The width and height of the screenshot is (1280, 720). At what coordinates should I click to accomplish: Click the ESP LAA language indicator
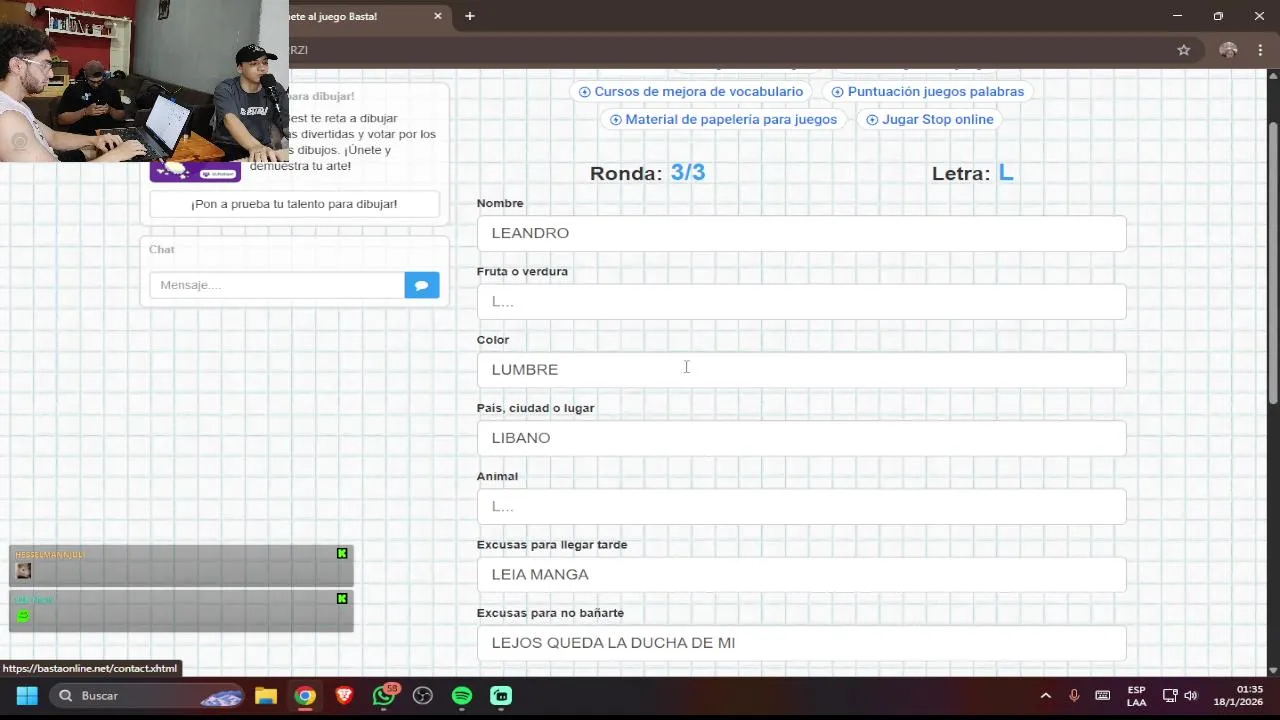pos(1137,696)
